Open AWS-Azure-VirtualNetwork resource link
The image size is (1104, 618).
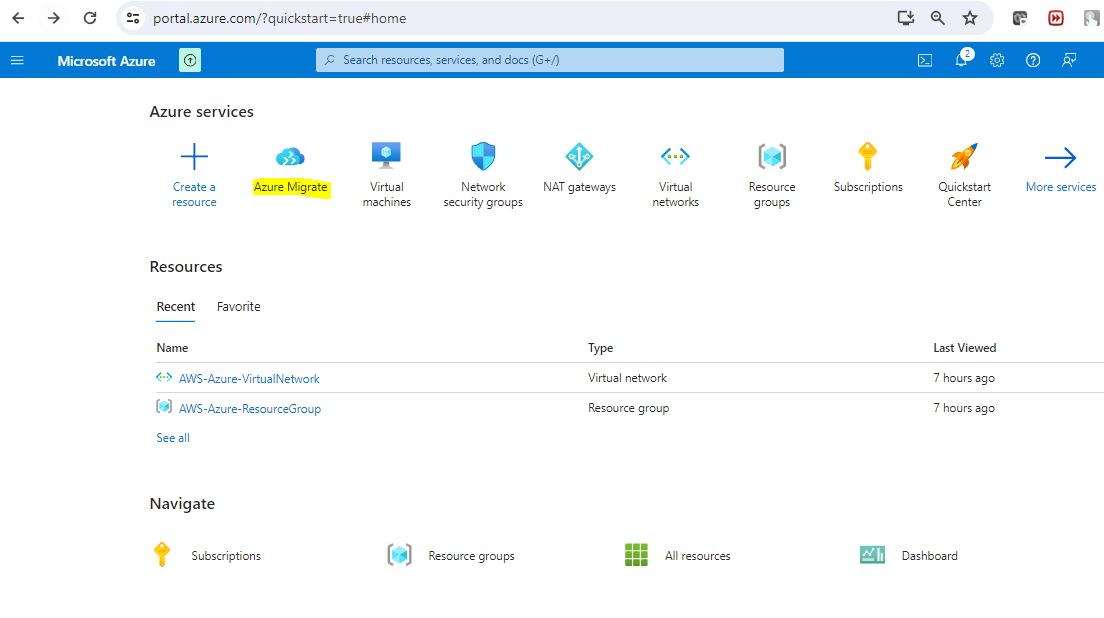[x=249, y=379]
